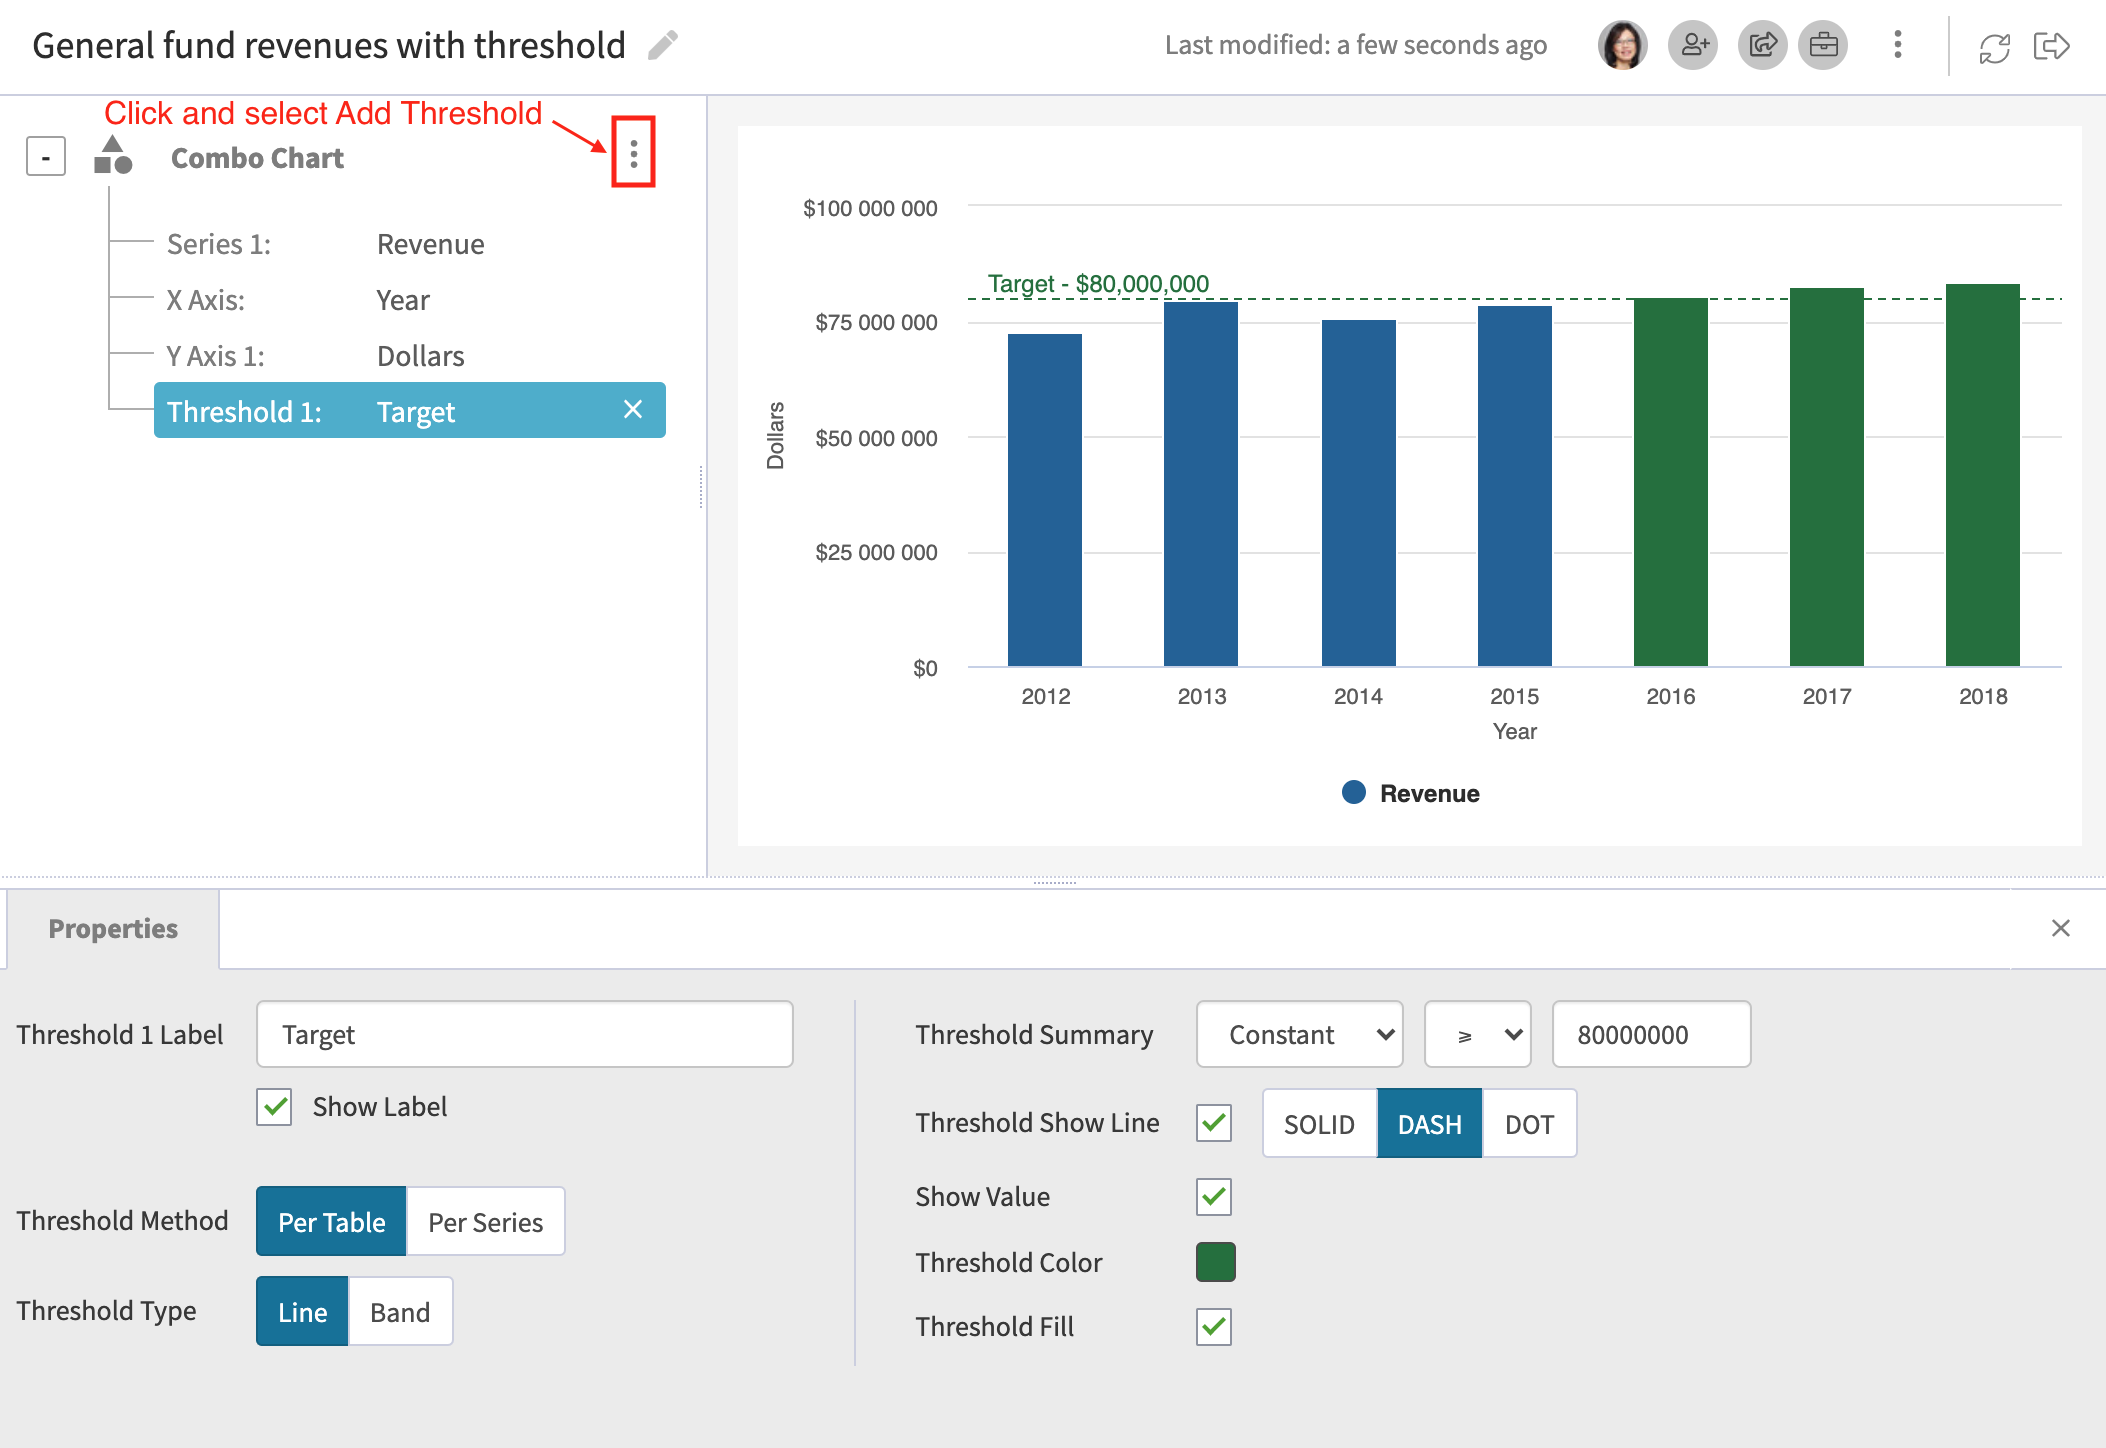Uncheck the Show Value checkbox

coord(1214,1197)
